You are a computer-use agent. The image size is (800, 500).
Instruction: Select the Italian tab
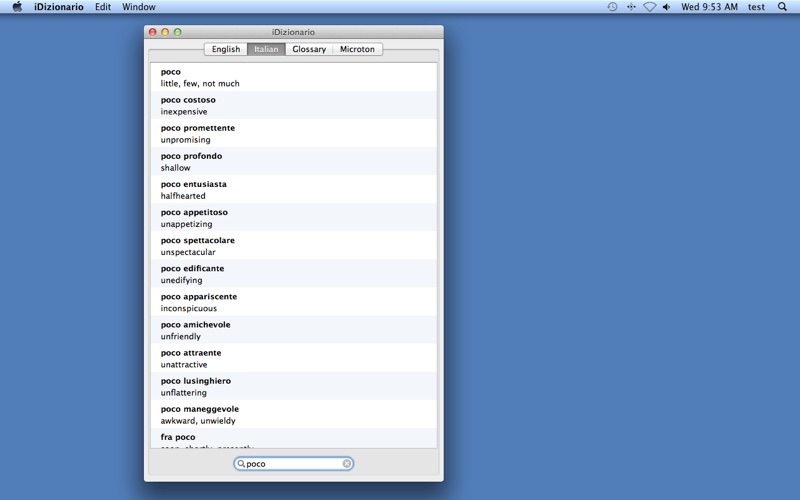266,49
